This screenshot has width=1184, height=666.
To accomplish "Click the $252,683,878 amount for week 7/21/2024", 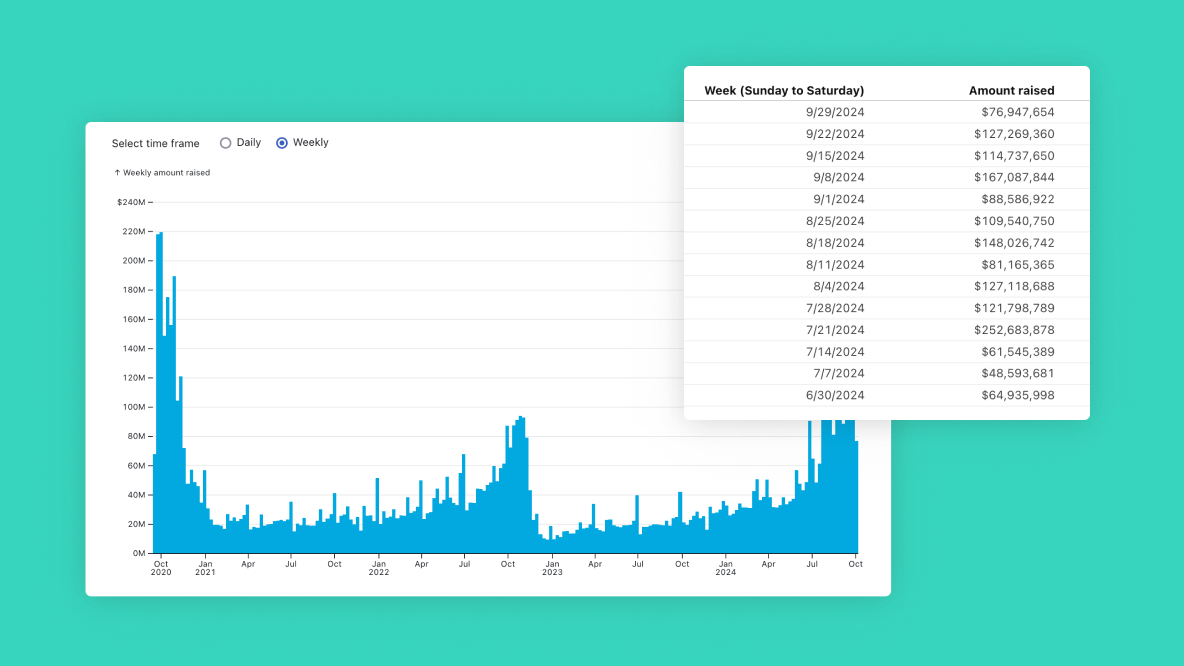I will [x=1014, y=330].
